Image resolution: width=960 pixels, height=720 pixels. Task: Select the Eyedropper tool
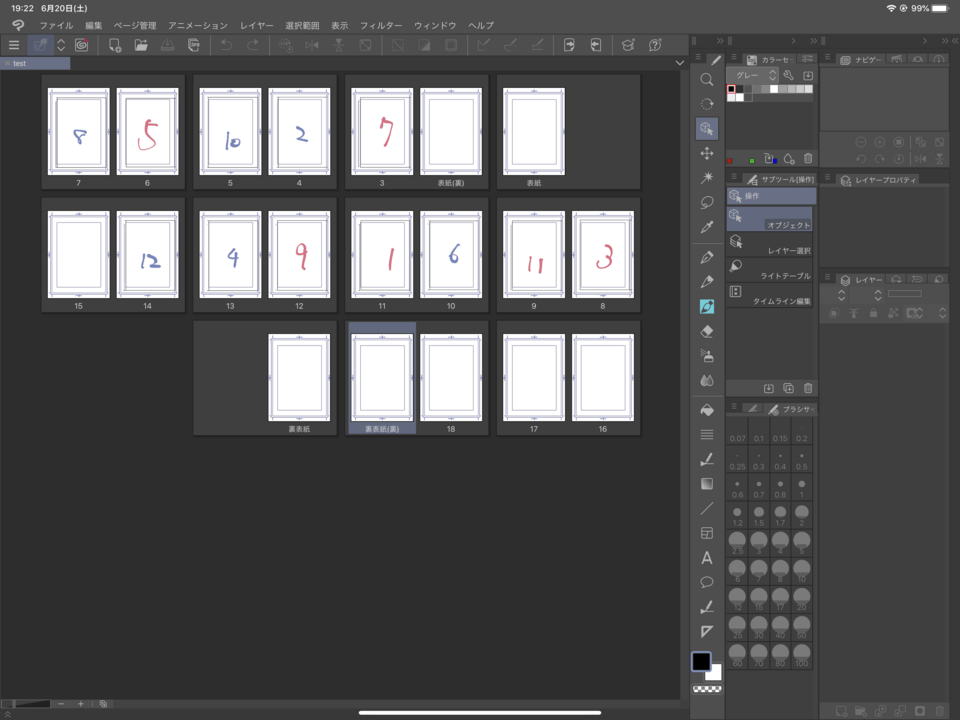tap(707, 227)
